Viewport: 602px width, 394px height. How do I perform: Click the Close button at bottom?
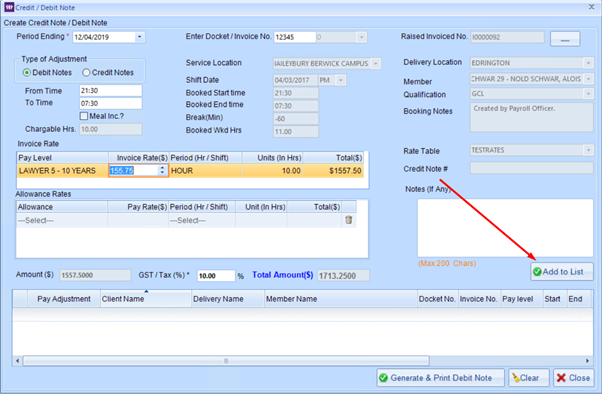(x=574, y=378)
